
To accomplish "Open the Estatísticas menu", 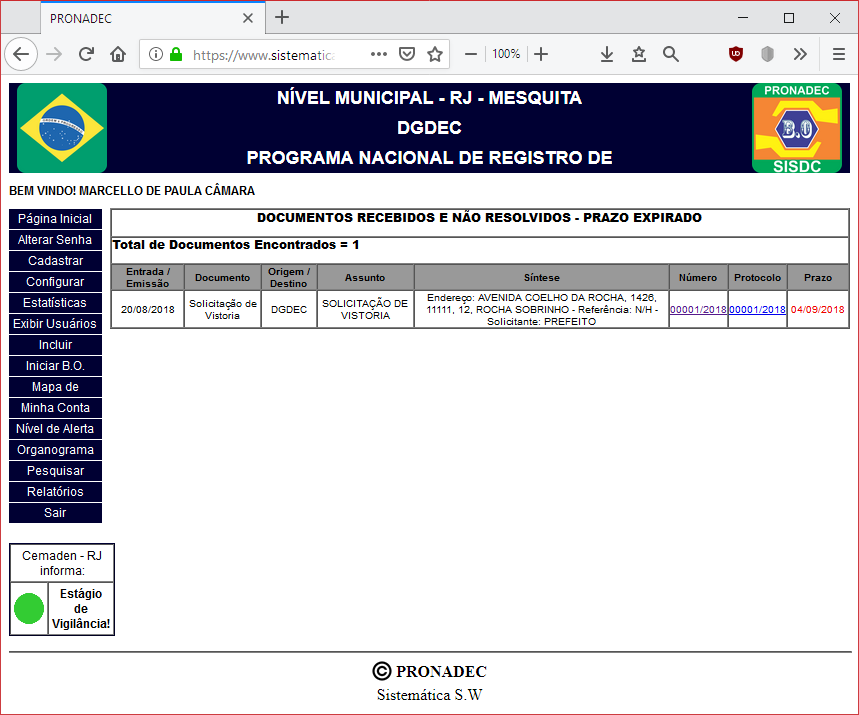I will (x=55, y=303).
